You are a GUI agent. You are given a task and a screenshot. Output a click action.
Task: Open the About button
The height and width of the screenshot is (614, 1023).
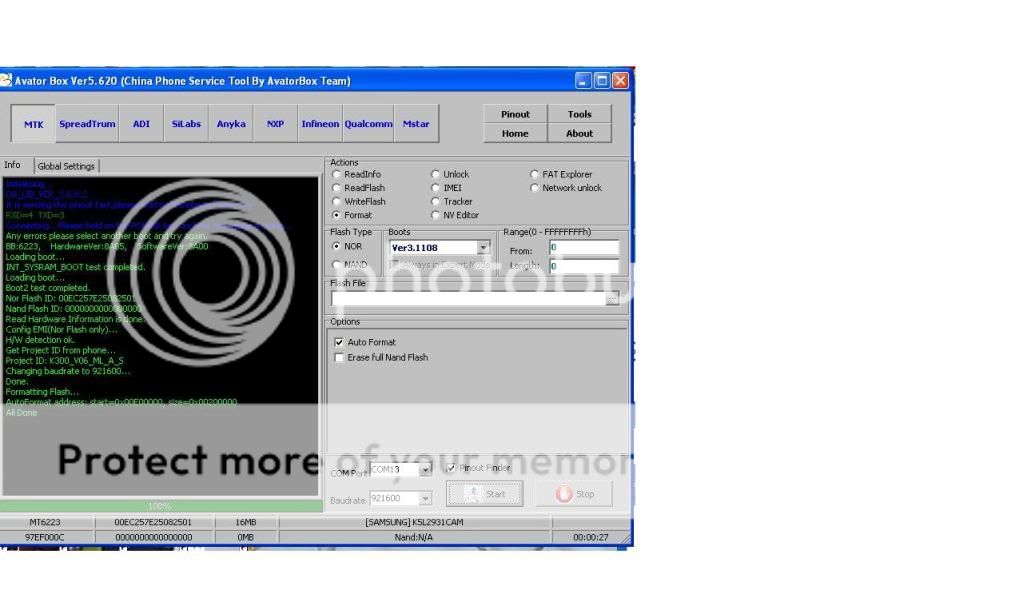579,134
